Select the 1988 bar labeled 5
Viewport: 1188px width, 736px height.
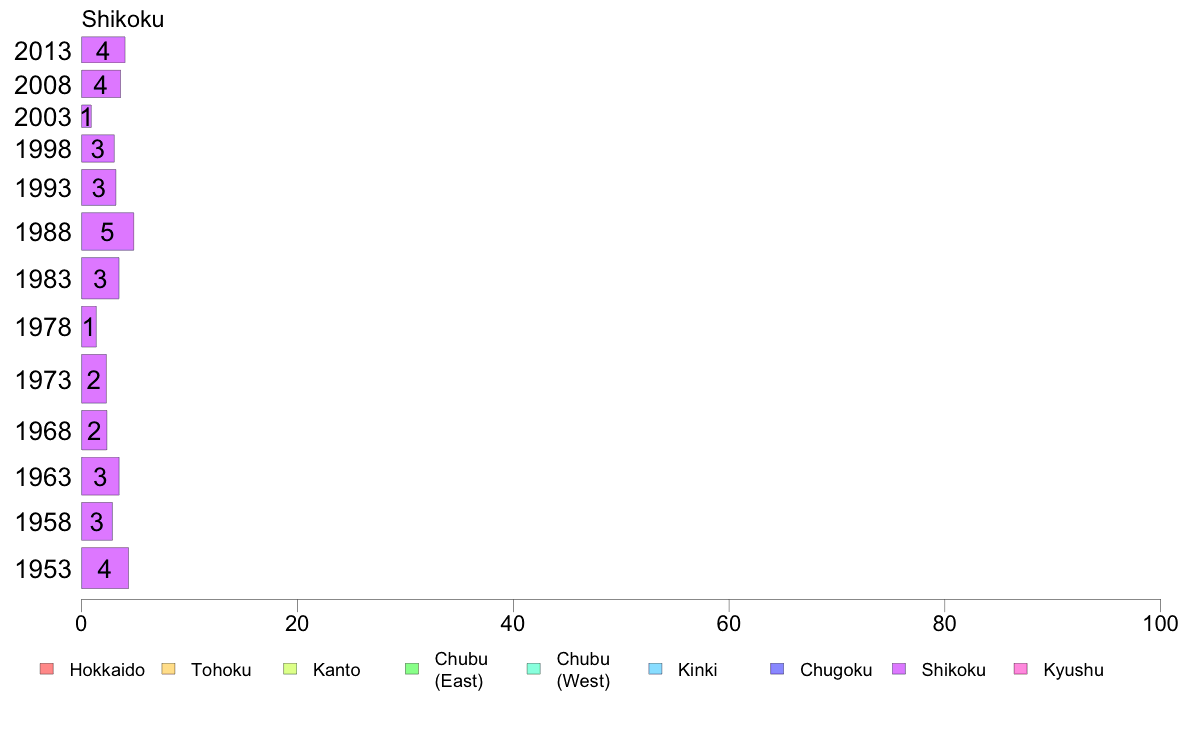point(108,231)
